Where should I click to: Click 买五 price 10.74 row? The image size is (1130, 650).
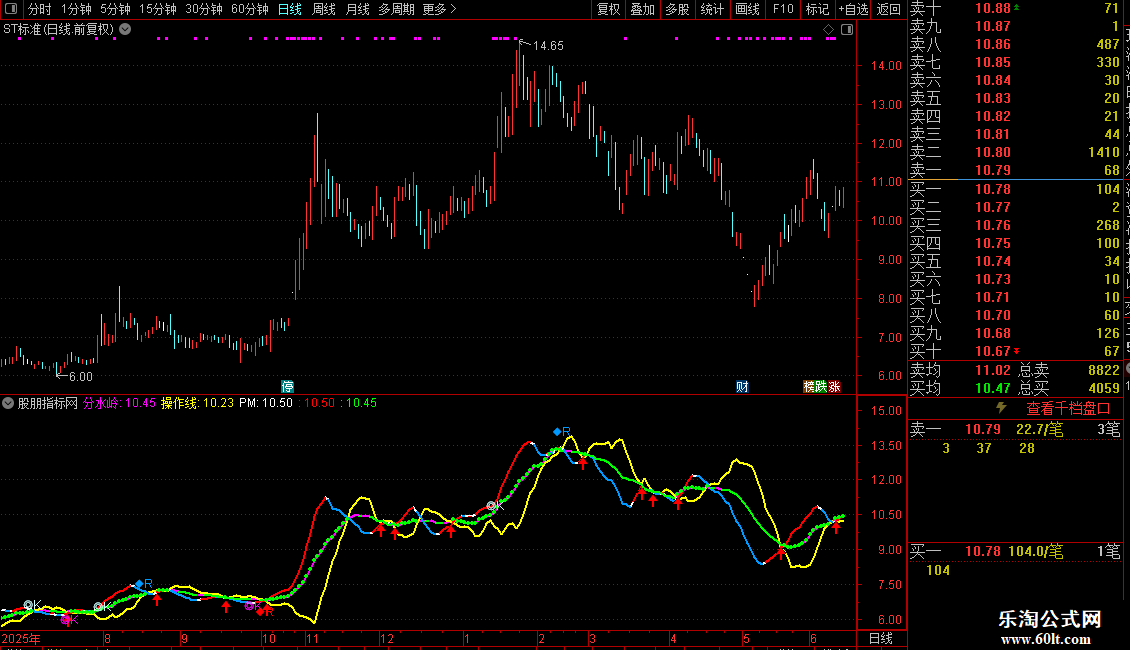pyautogui.click(x=1015, y=261)
